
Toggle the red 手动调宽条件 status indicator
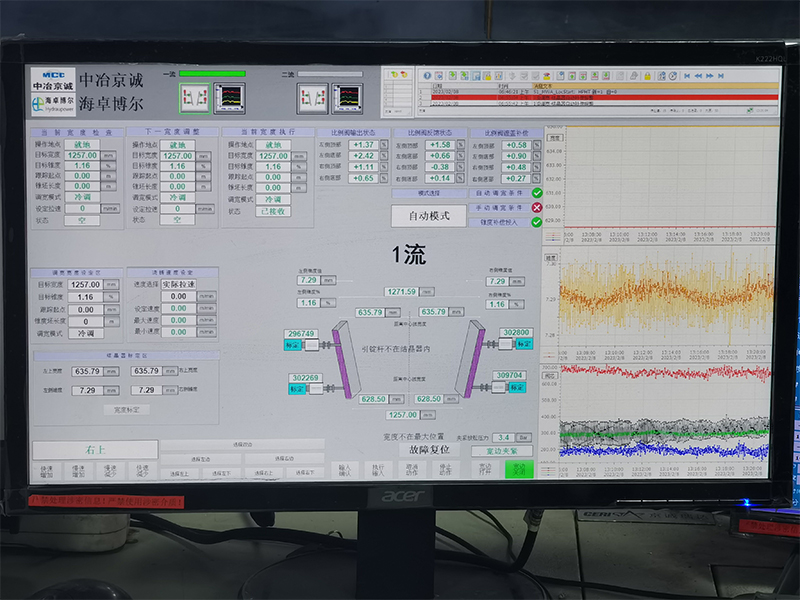pyautogui.click(x=537, y=208)
